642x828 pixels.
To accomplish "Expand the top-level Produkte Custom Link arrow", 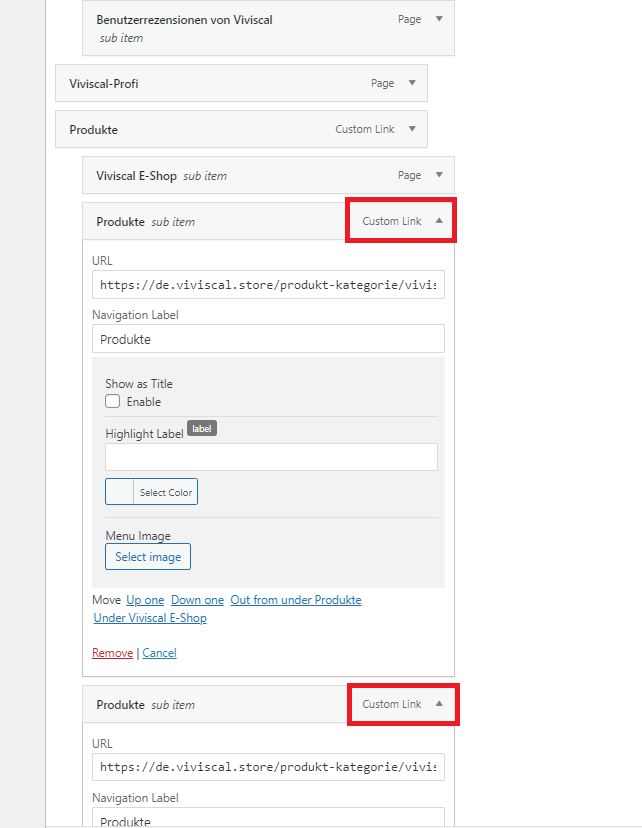I will click(x=411, y=129).
